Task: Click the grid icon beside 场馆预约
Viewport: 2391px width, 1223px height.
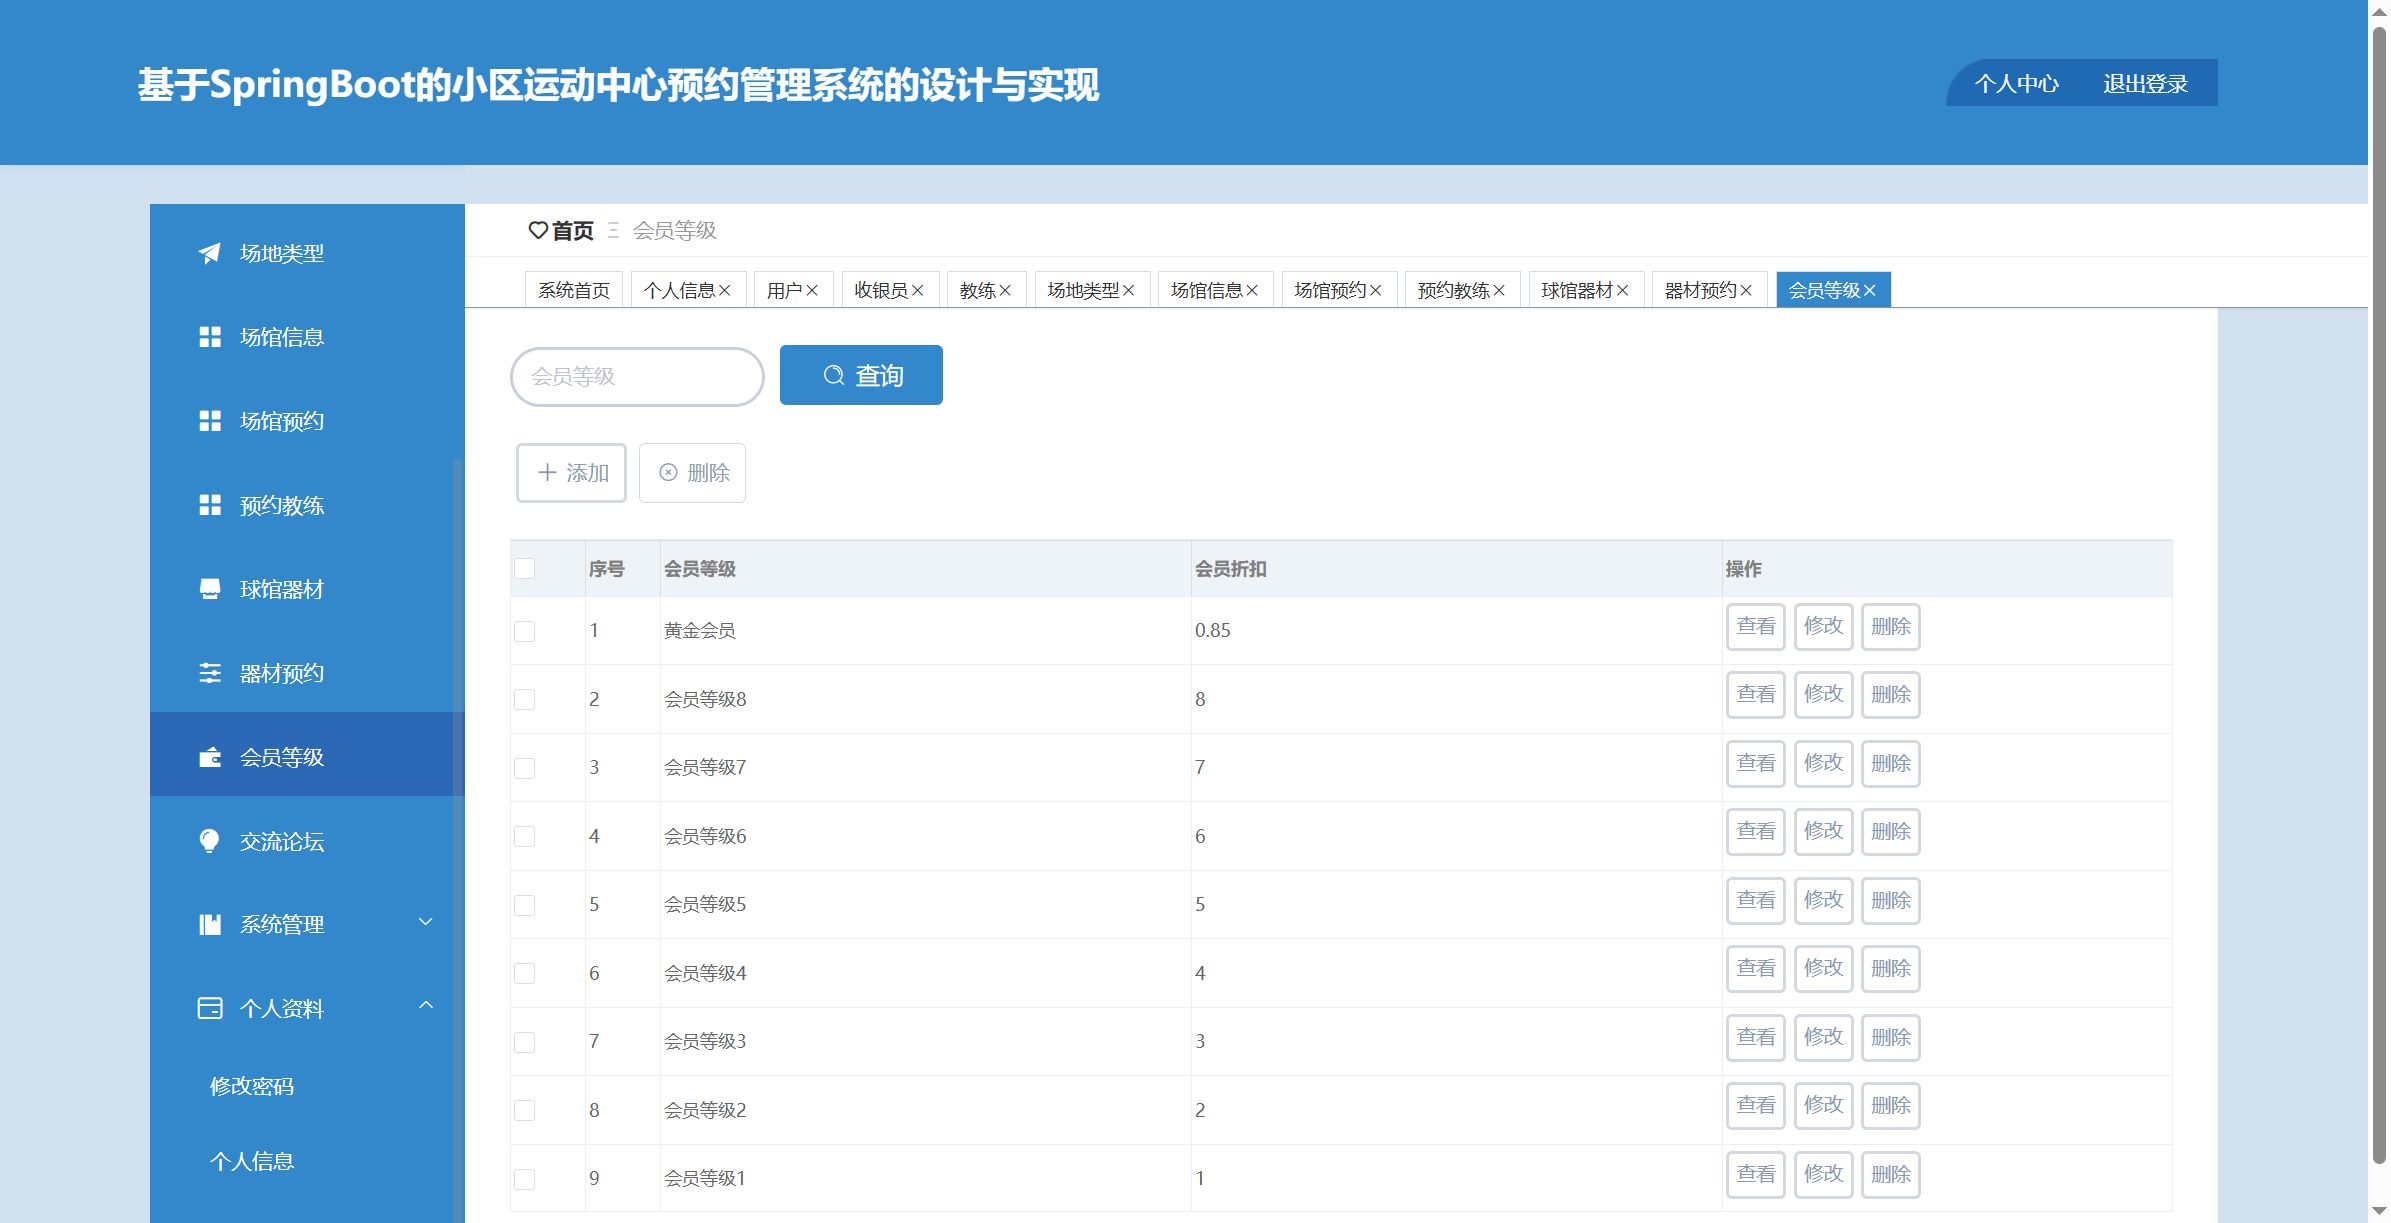Action: tap(209, 421)
